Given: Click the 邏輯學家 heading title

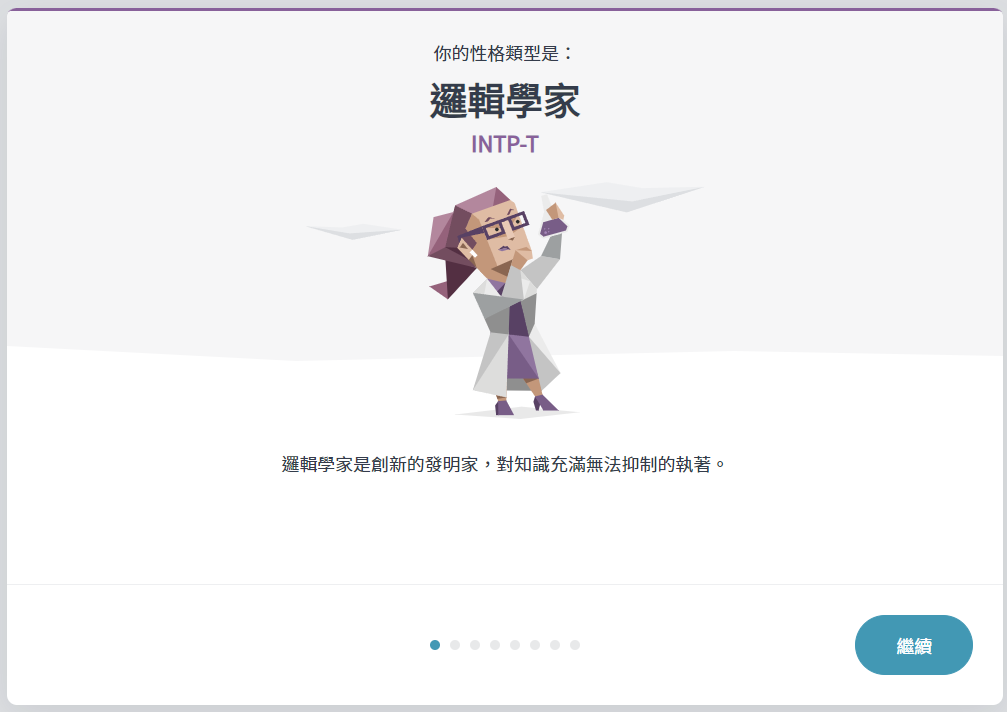Looking at the screenshot, I should pyautogui.click(x=504, y=101).
